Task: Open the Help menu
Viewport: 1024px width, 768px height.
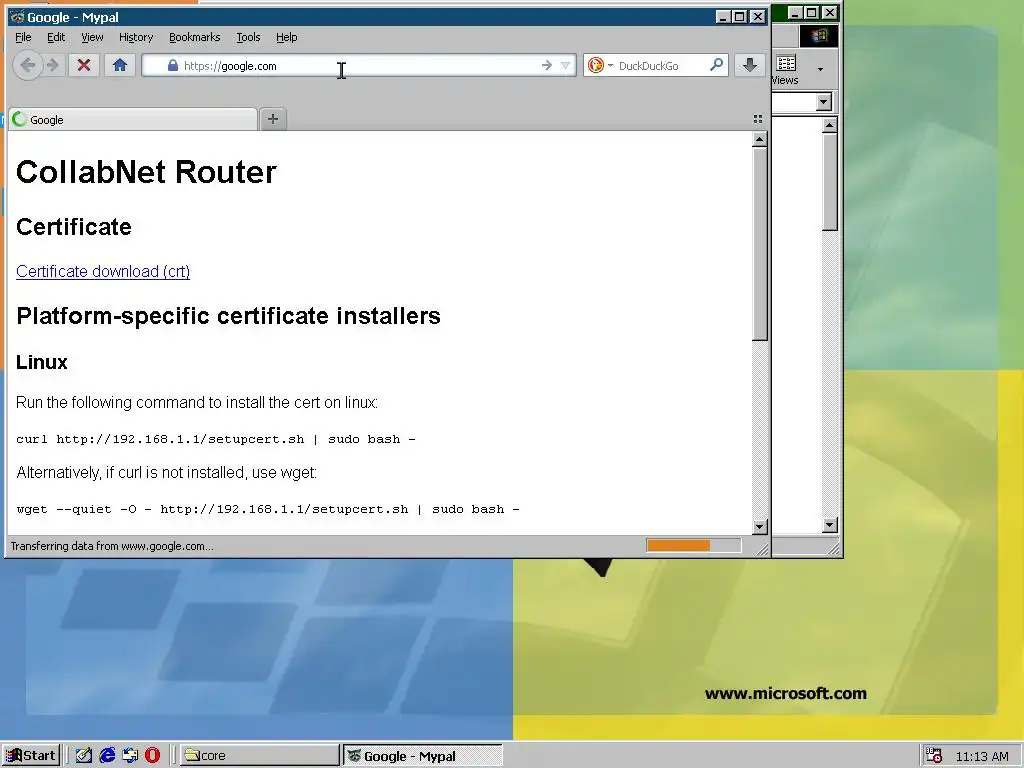Action: pyautogui.click(x=287, y=37)
